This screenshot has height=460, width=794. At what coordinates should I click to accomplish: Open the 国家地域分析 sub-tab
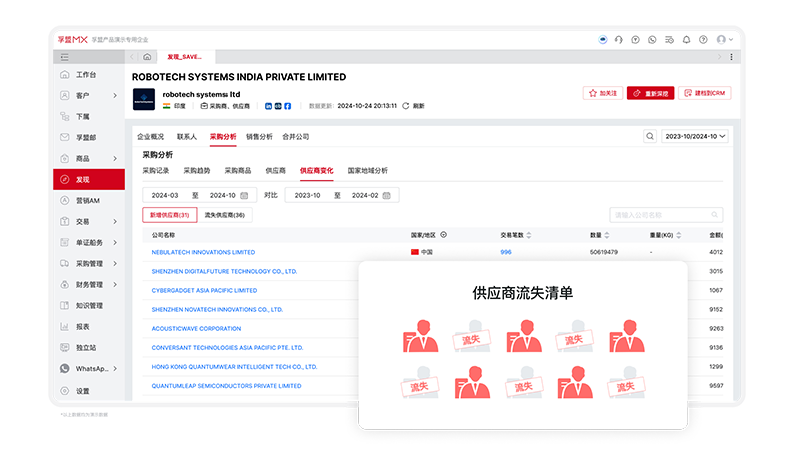[367, 171]
